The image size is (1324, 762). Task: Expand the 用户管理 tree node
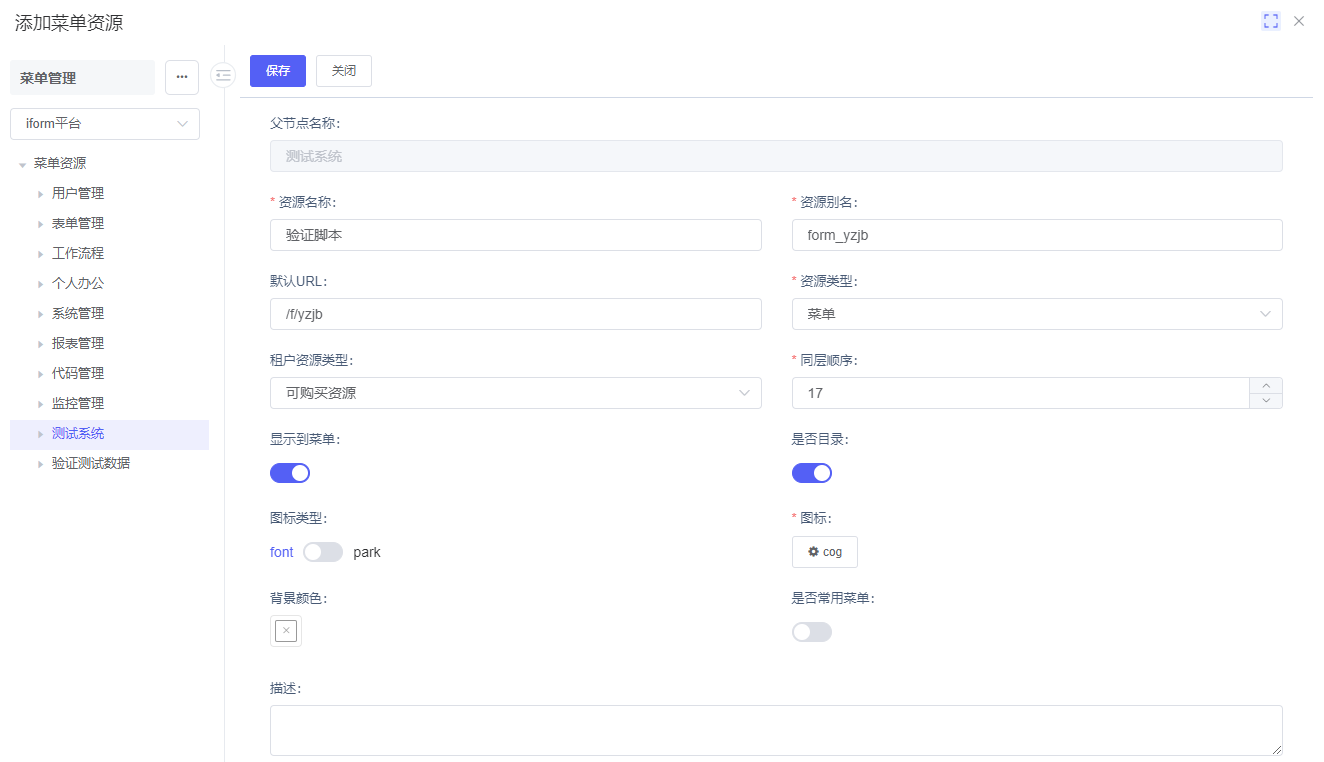tap(40, 194)
